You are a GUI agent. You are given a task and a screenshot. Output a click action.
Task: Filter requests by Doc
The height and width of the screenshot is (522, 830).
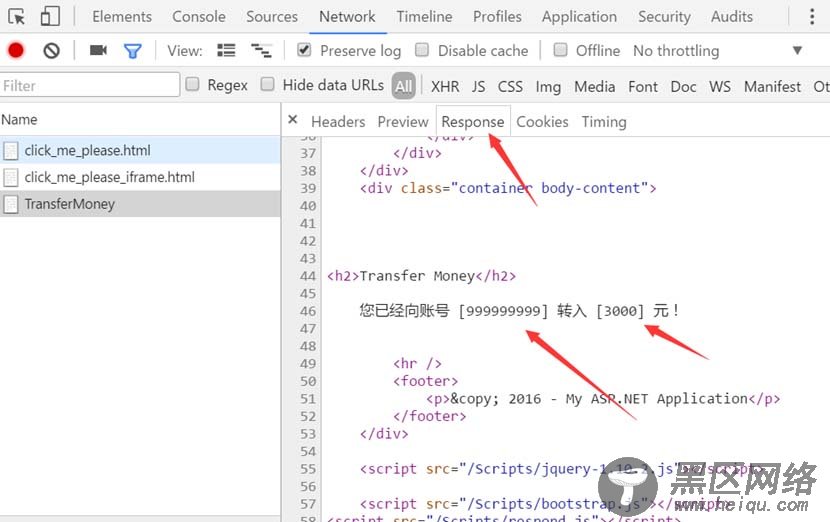tap(683, 86)
